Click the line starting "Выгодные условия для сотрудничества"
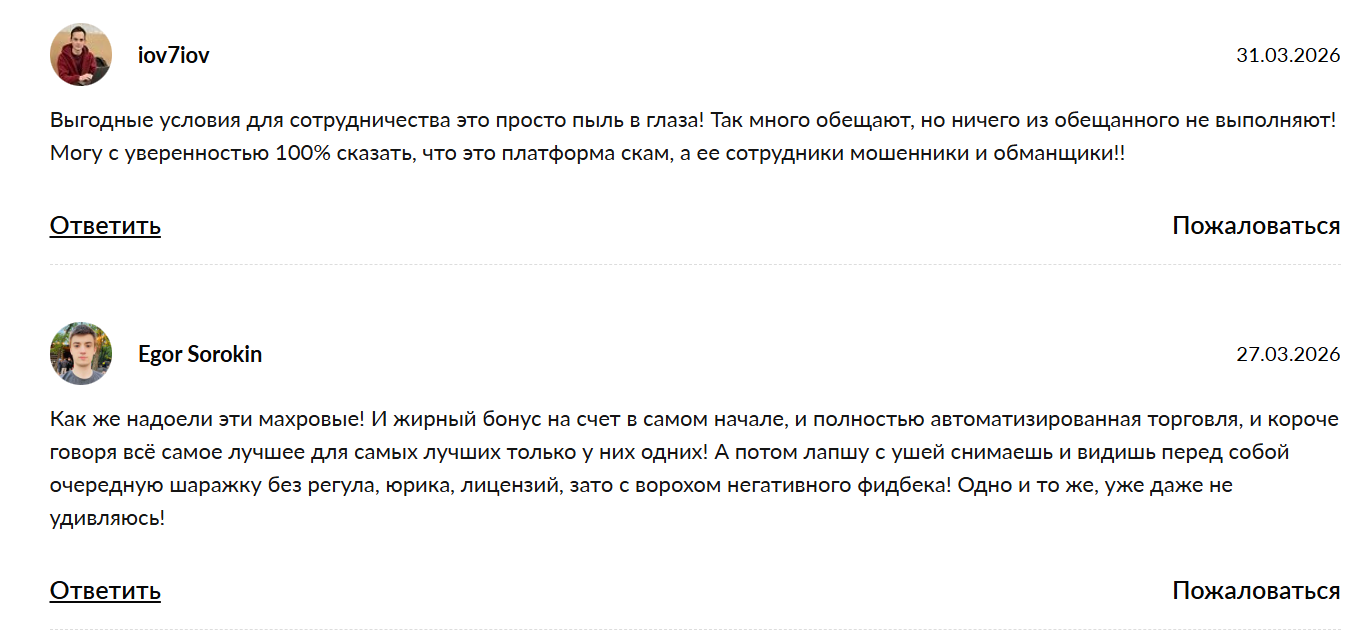1372x633 pixels. point(693,120)
